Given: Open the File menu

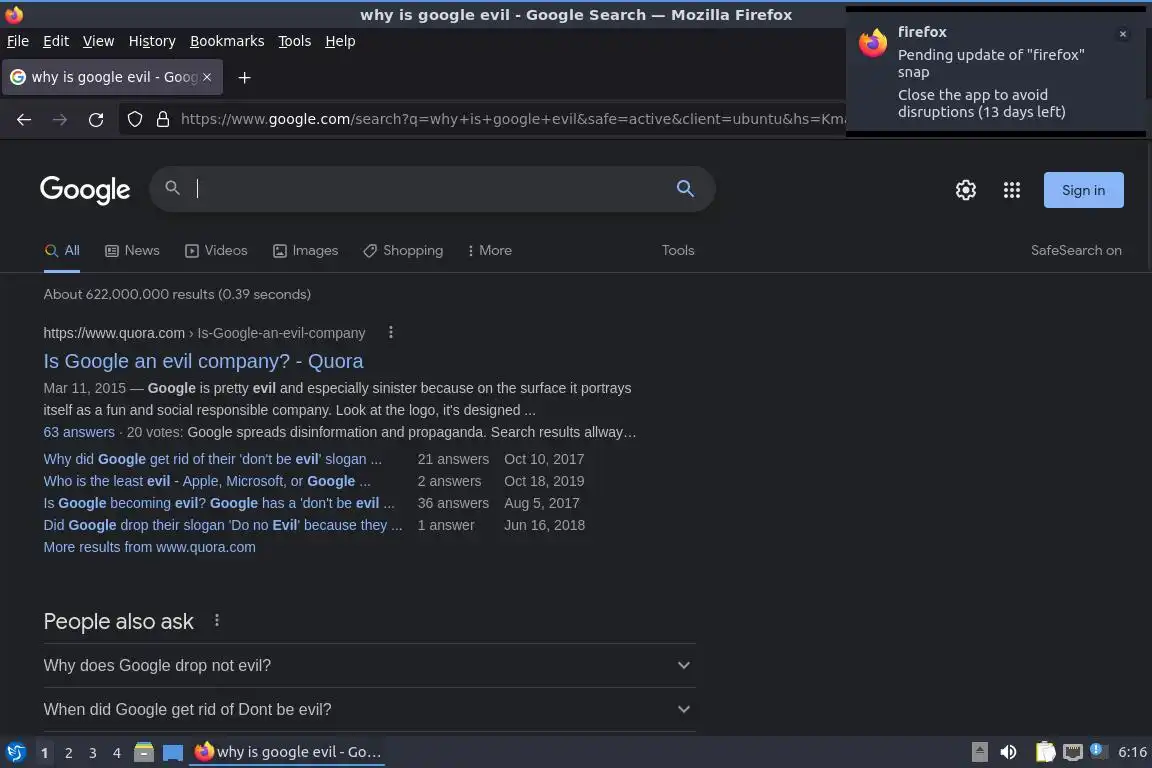Looking at the screenshot, I should tap(18, 41).
